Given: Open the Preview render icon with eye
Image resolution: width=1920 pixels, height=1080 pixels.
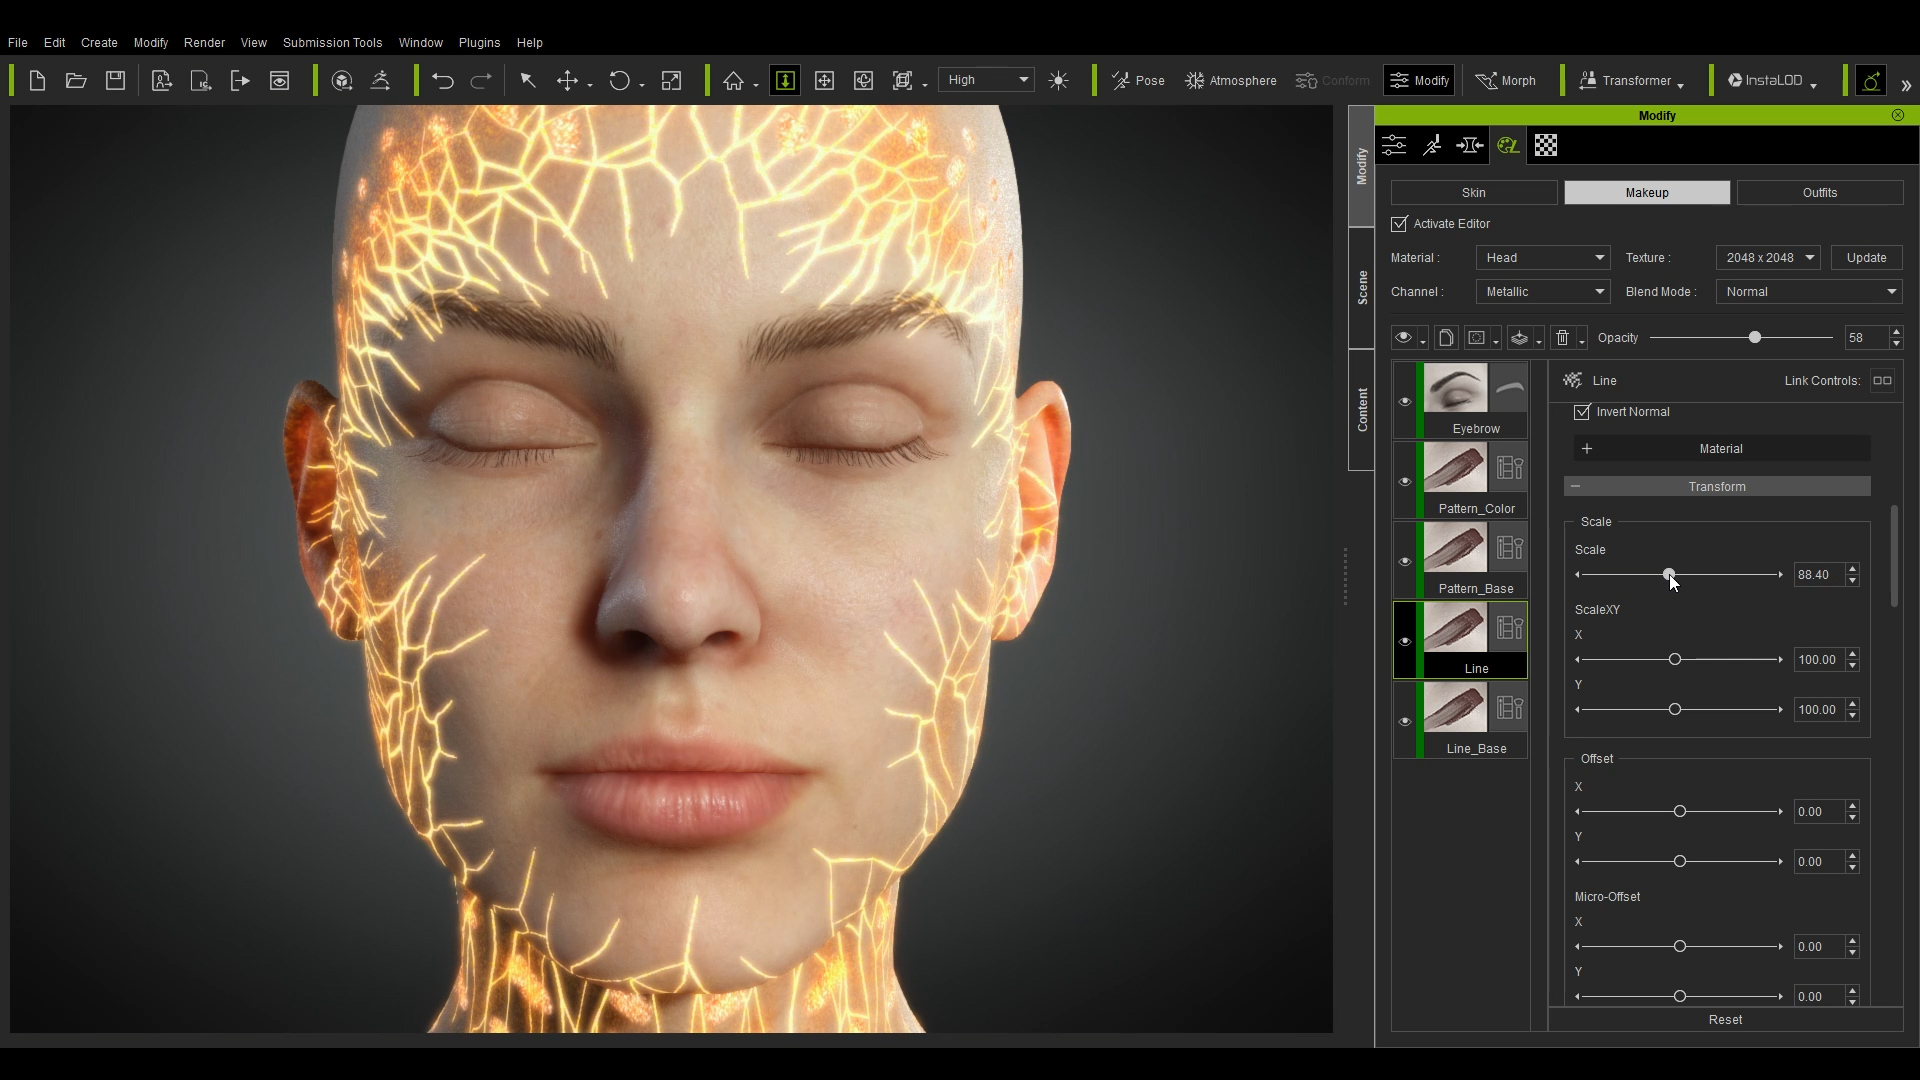Looking at the screenshot, I should coord(280,81).
